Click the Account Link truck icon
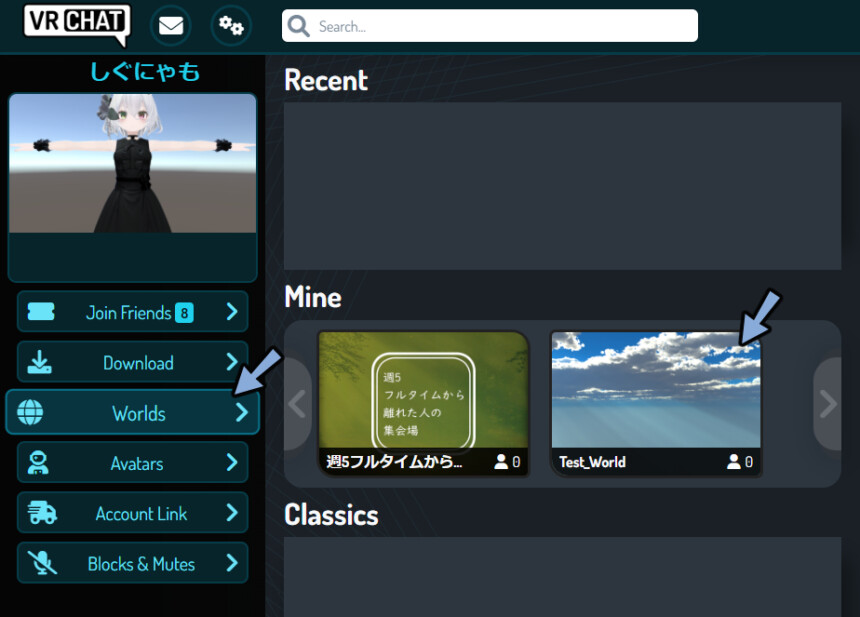The width and height of the screenshot is (860, 617). point(42,512)
